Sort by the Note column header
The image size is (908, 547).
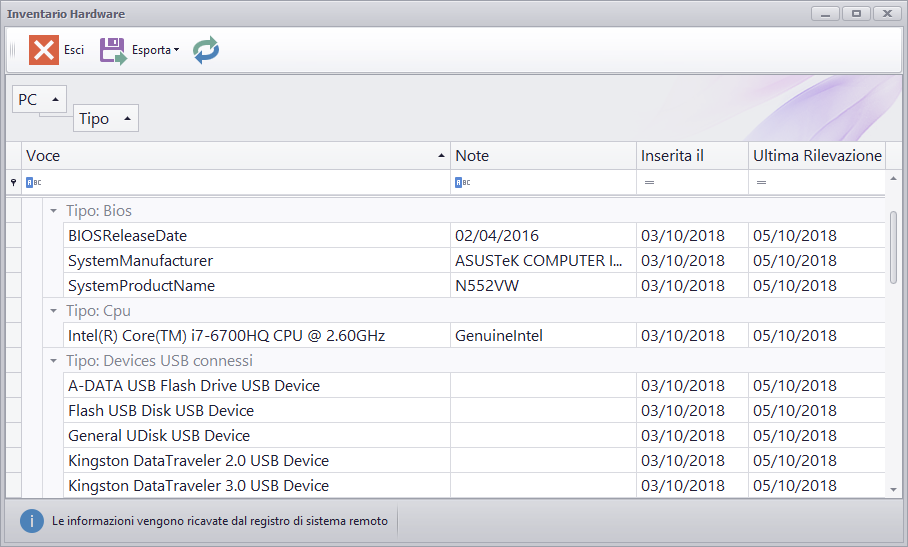[543, 156]
